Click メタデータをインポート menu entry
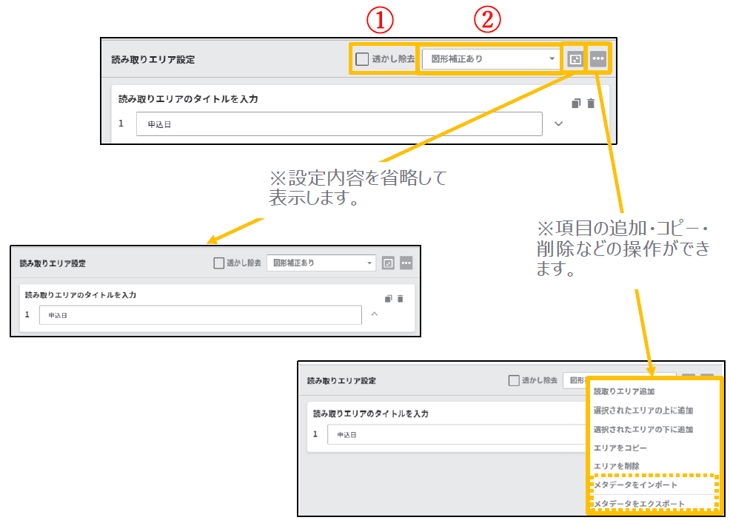 (x=642, y=484)
